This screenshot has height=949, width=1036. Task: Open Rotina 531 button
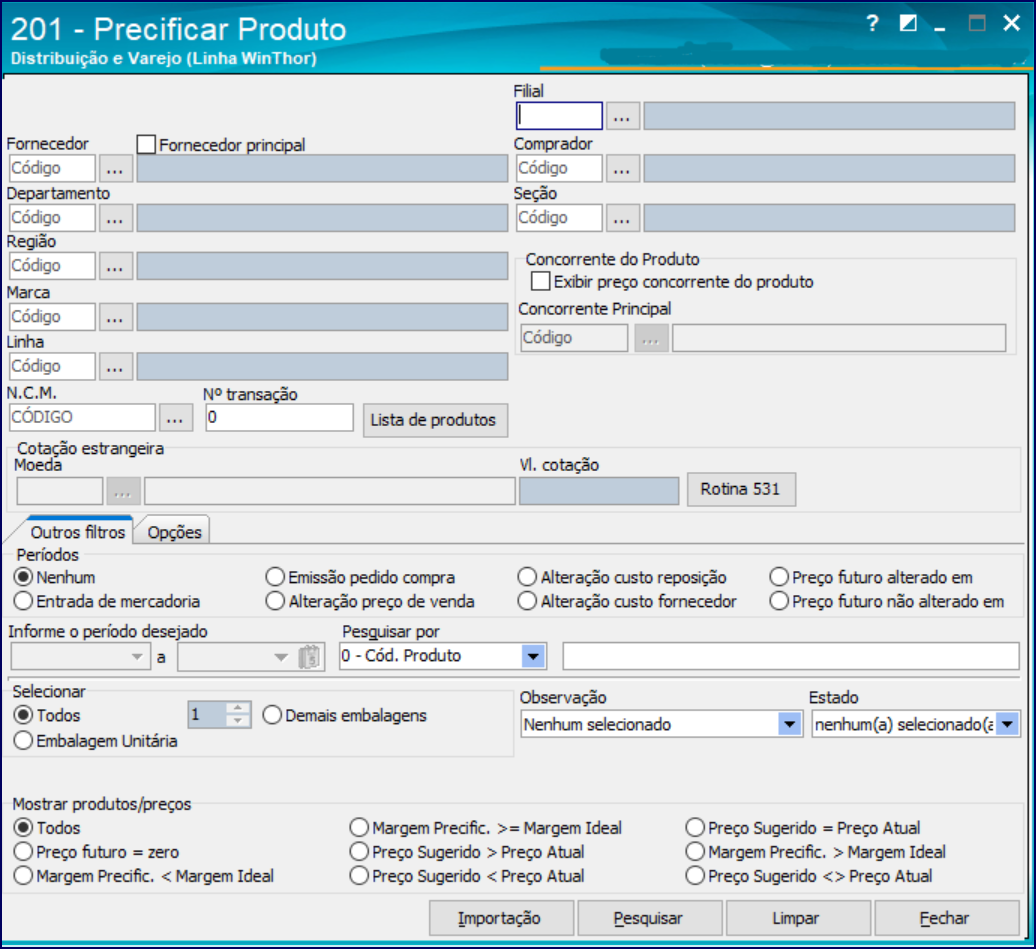pyautogui.click(x=741, y=489)
